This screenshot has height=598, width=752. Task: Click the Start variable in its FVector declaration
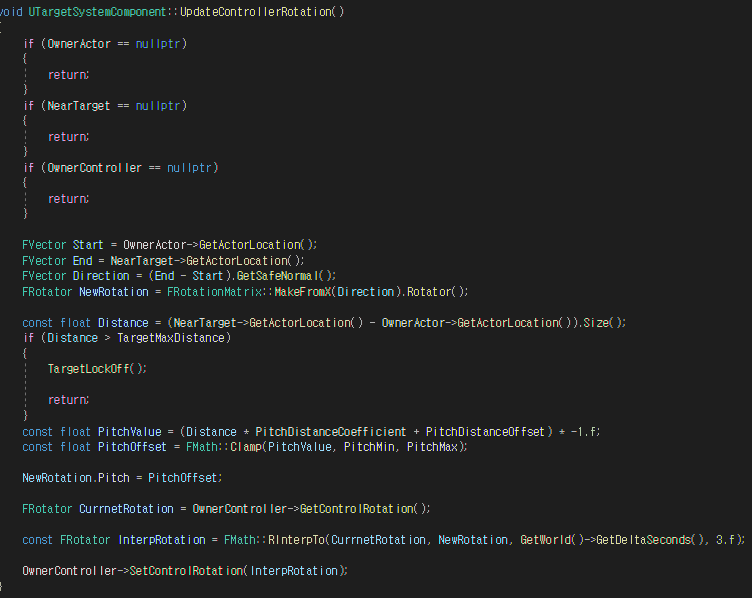88,245
